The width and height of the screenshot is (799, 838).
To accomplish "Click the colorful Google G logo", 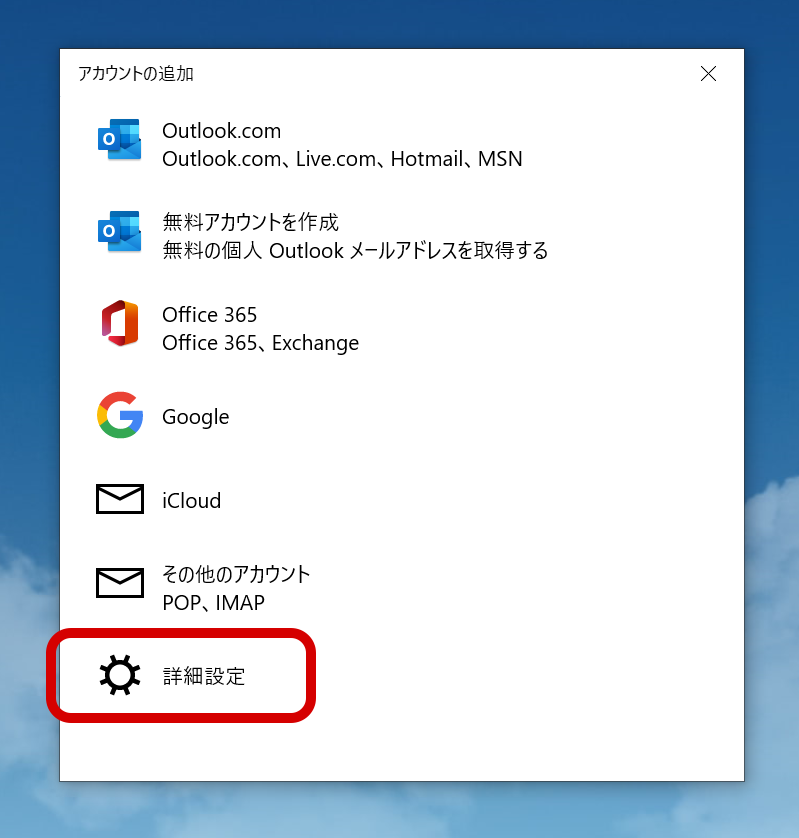I will point(119,415).
